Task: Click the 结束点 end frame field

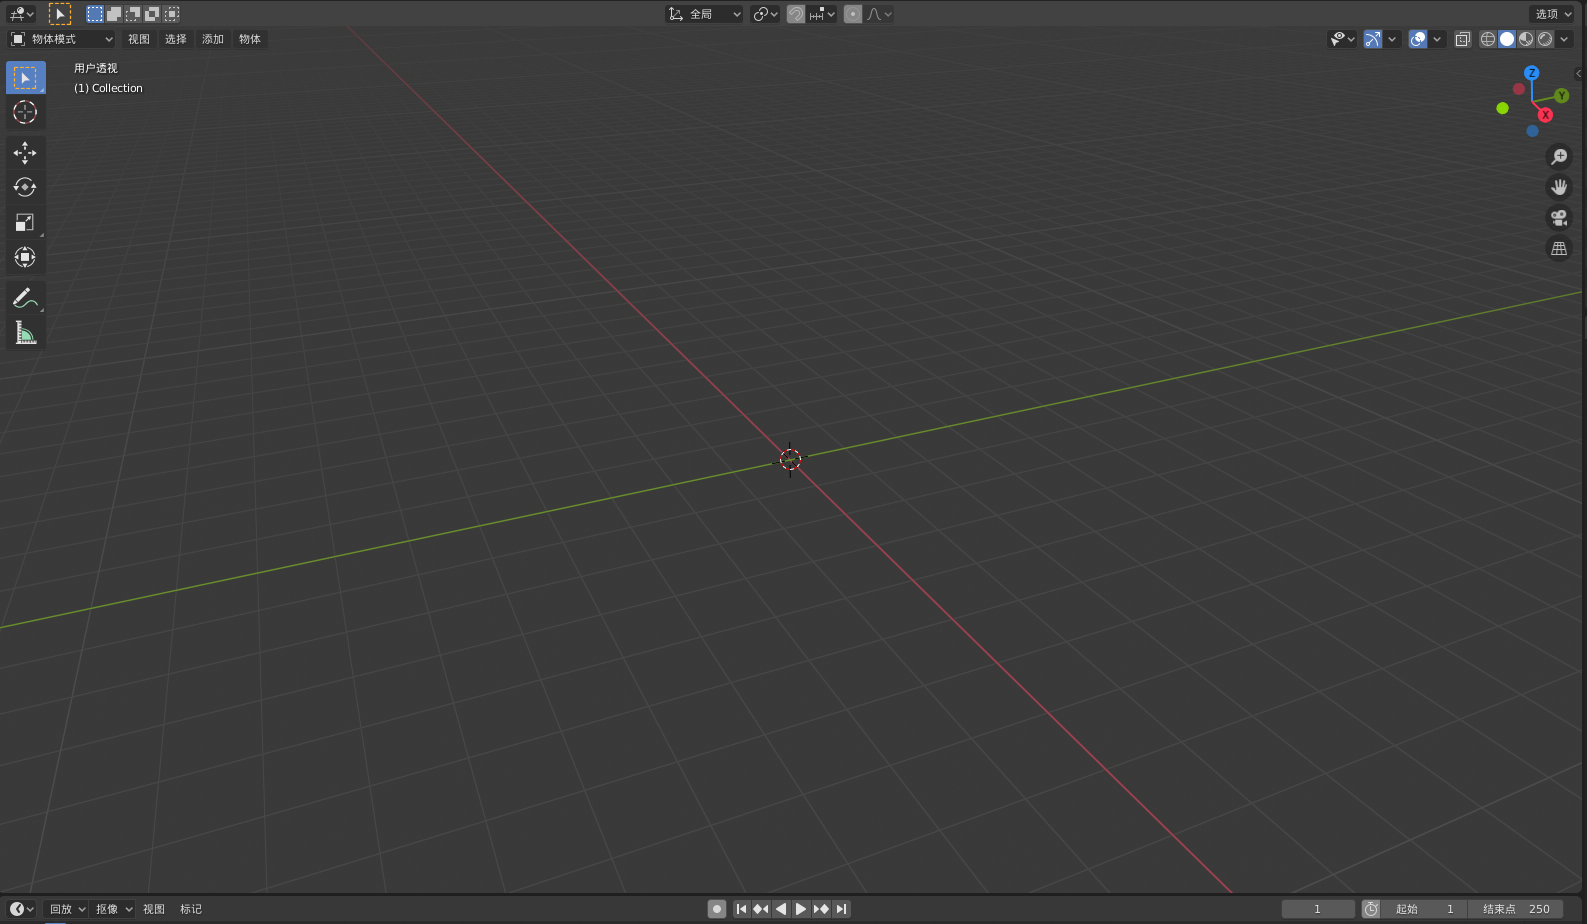Action: pyautogui.click(x=1516, y=909)
